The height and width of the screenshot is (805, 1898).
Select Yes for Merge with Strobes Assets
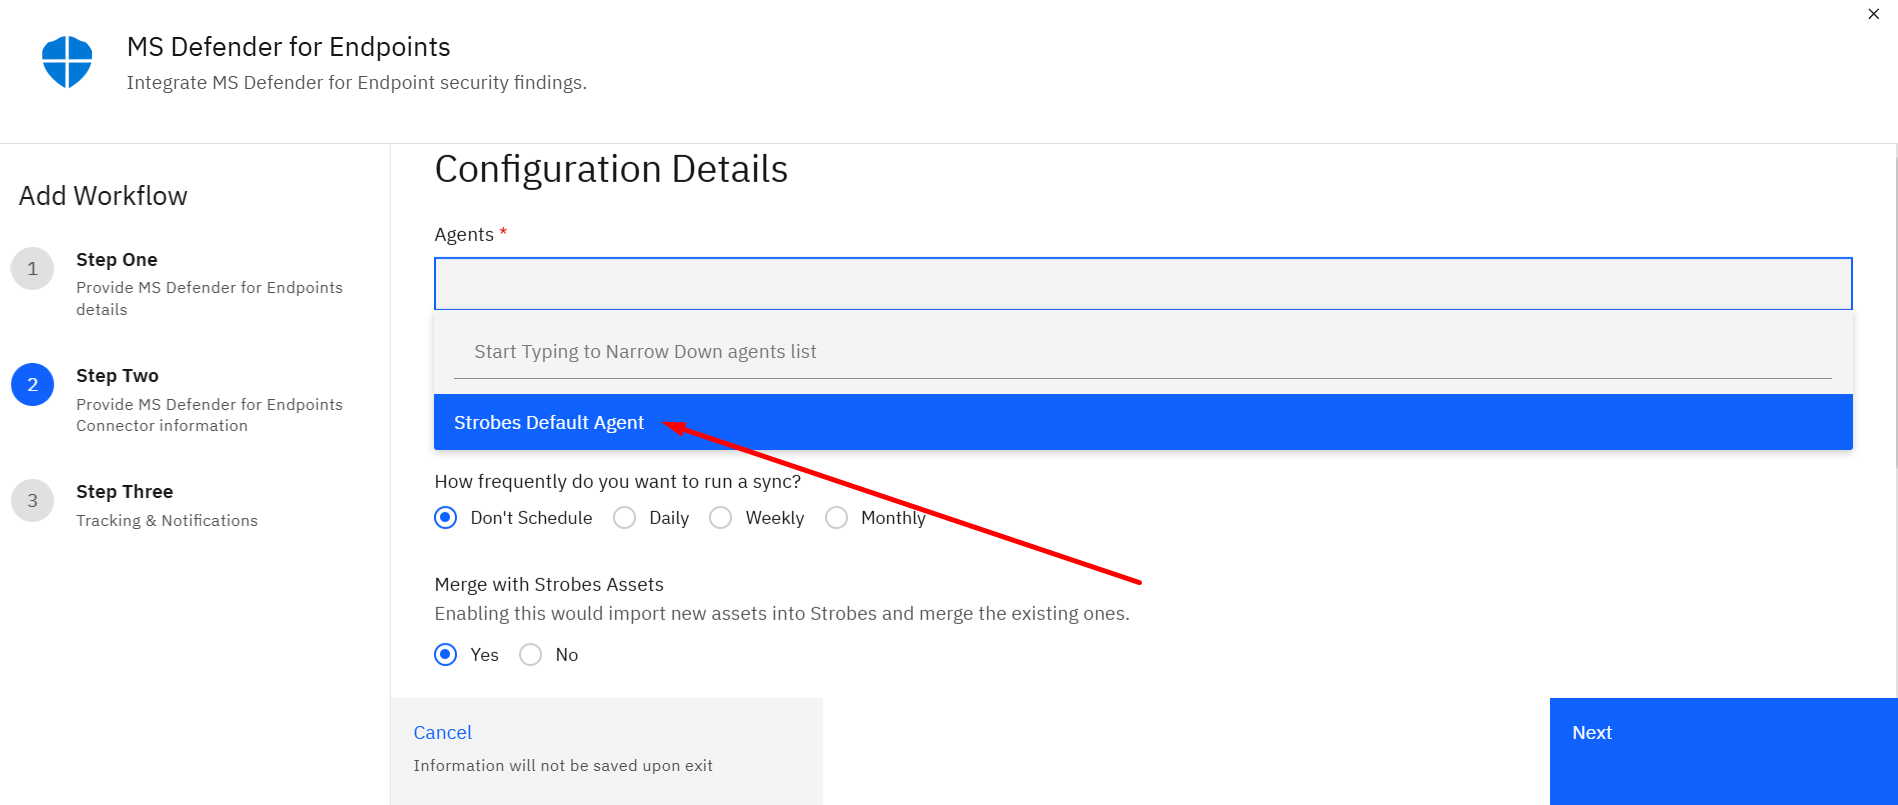pos(446,654)
